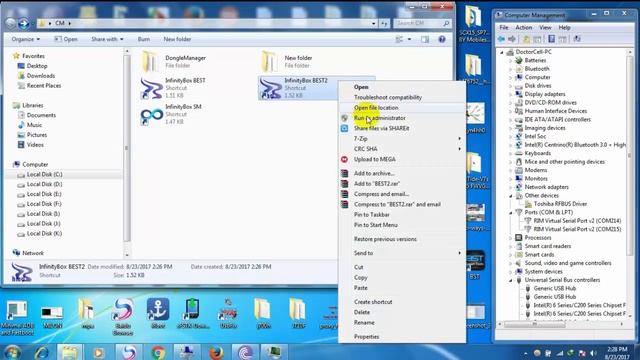Open address bar history dropdown arrow
Viewport: 640px width, 360px height.
(x=373, y=24)
